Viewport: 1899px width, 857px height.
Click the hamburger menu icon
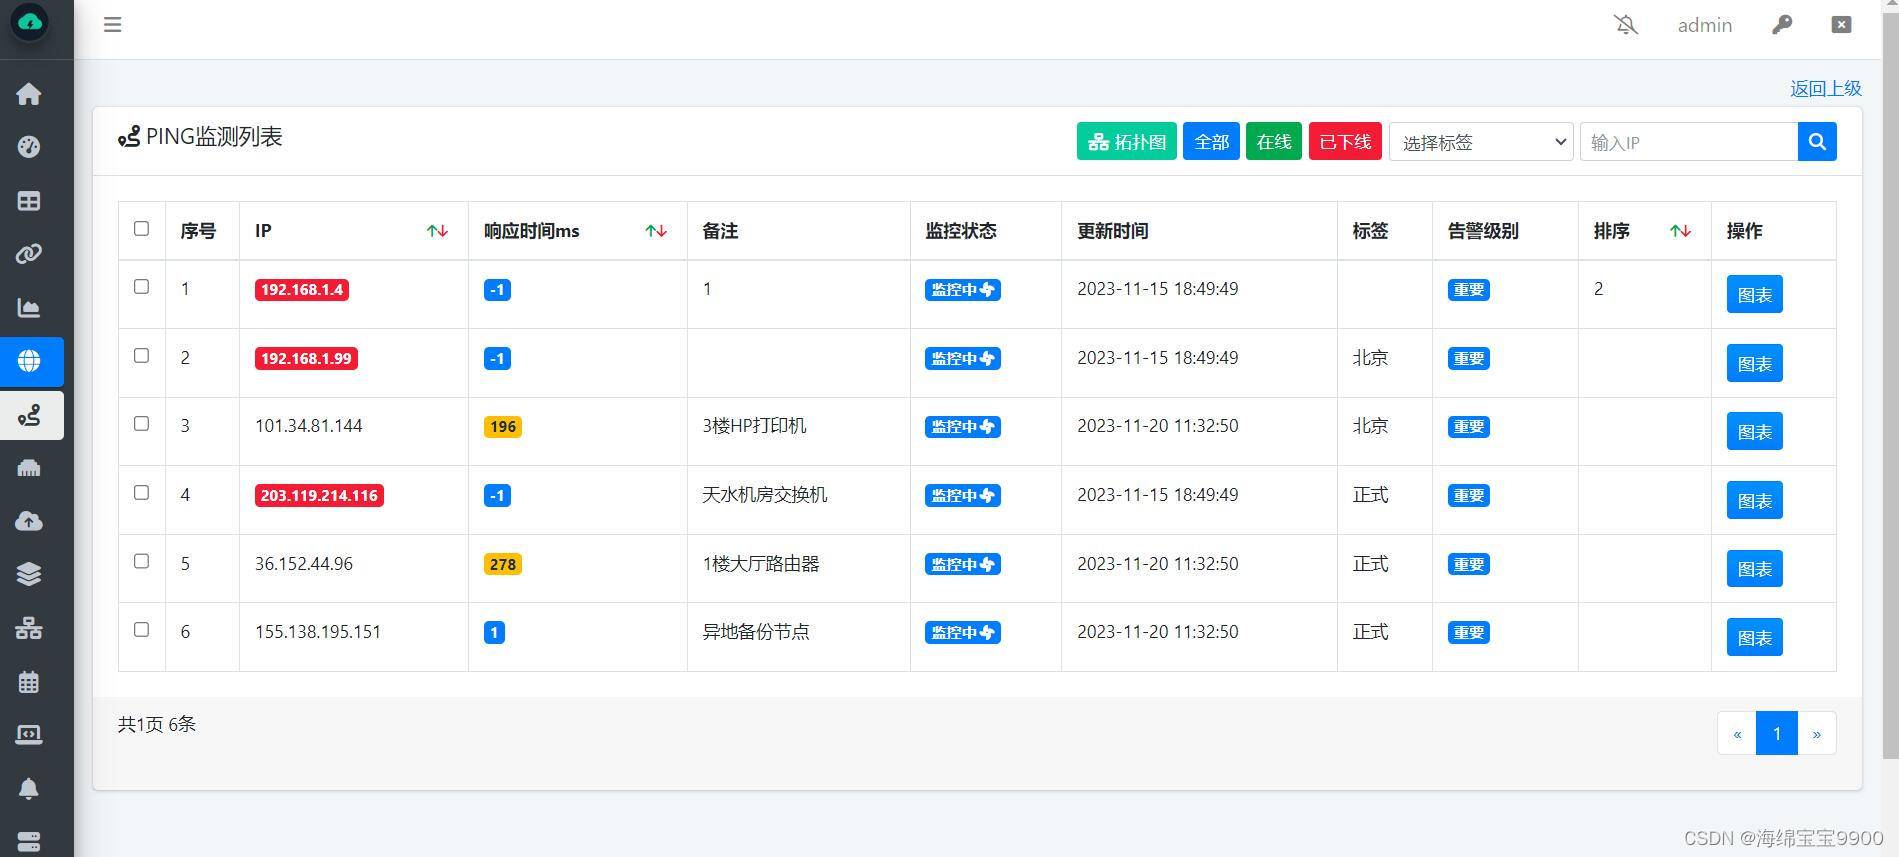[113, 24]
